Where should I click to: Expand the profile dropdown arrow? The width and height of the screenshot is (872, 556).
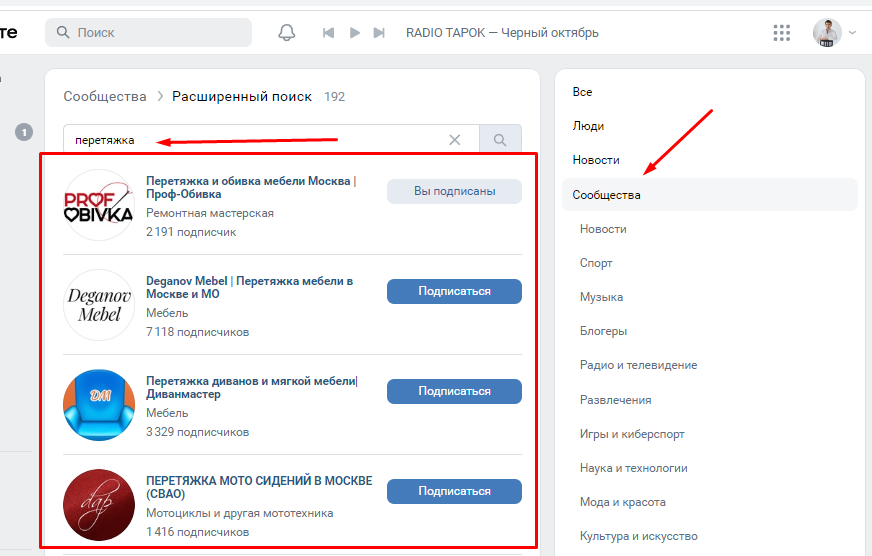tap(852, 33)
